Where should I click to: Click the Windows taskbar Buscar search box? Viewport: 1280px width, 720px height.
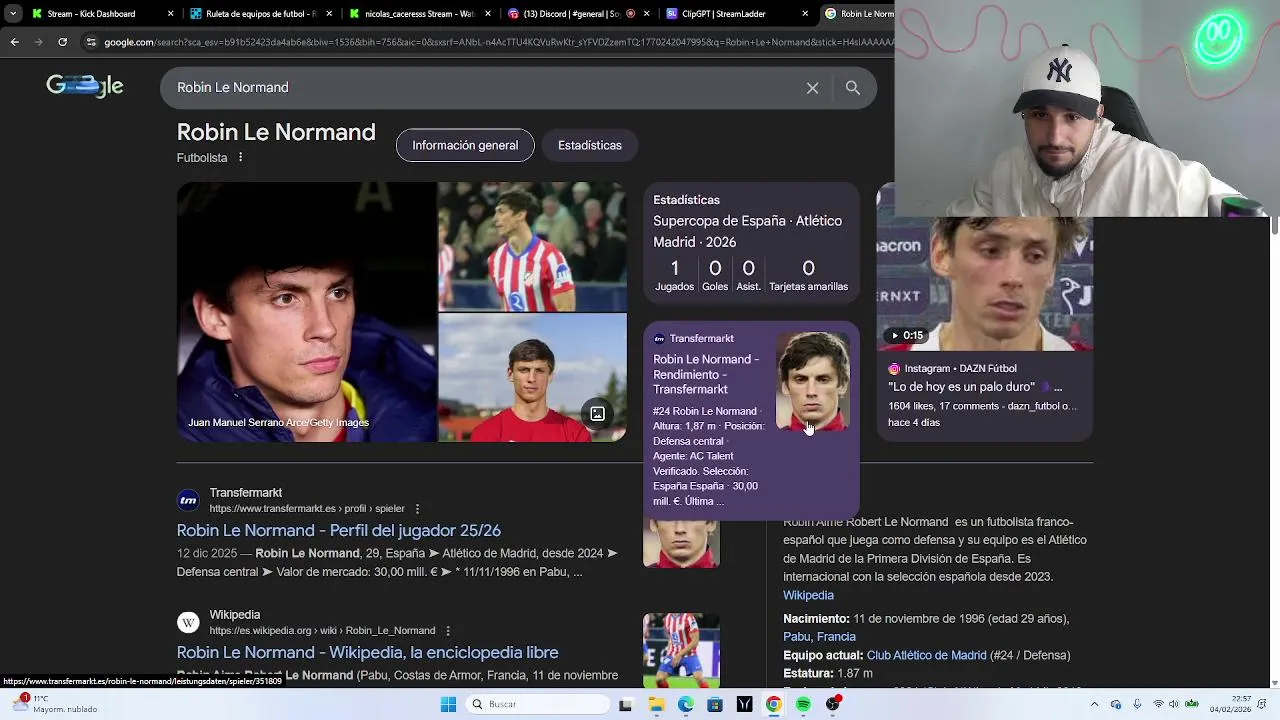click(x=538, y=704)
